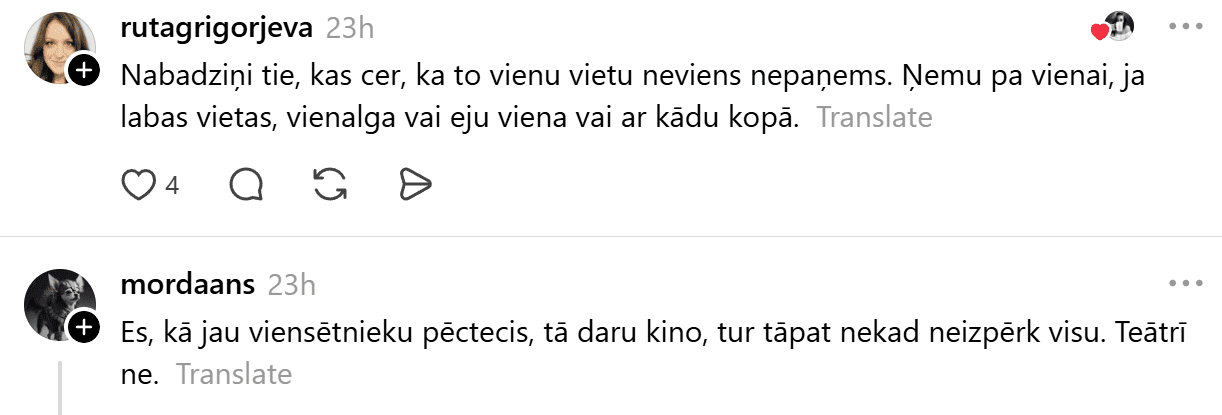
Task: View the like count showing 4
Action: 172,185
